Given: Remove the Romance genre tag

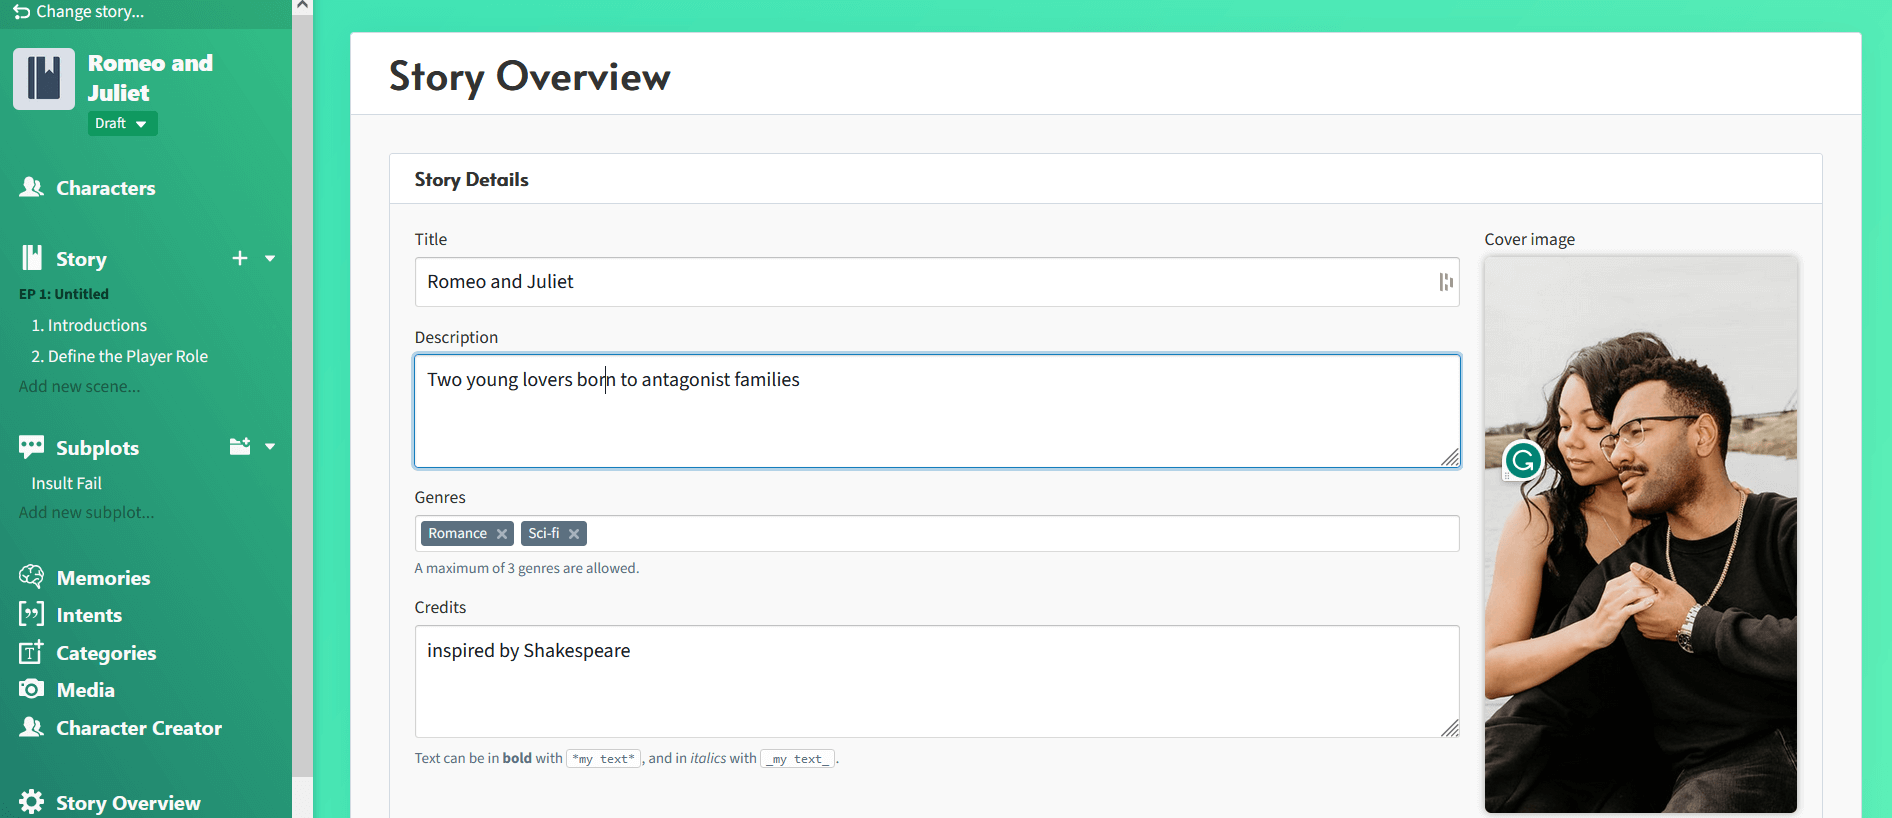Looking at the screenshot, I should (502, 534).
